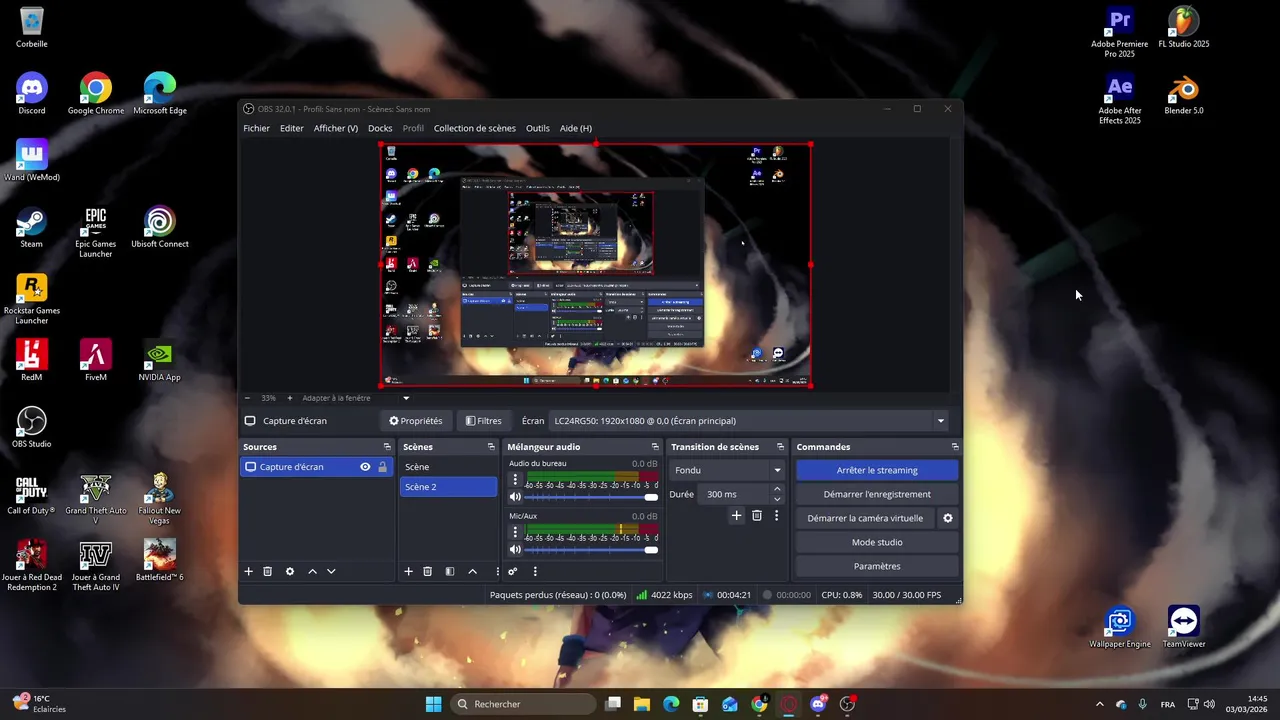Mute Mic/Aux speaker icon
1280x720 pixels.
coord(515,549)
